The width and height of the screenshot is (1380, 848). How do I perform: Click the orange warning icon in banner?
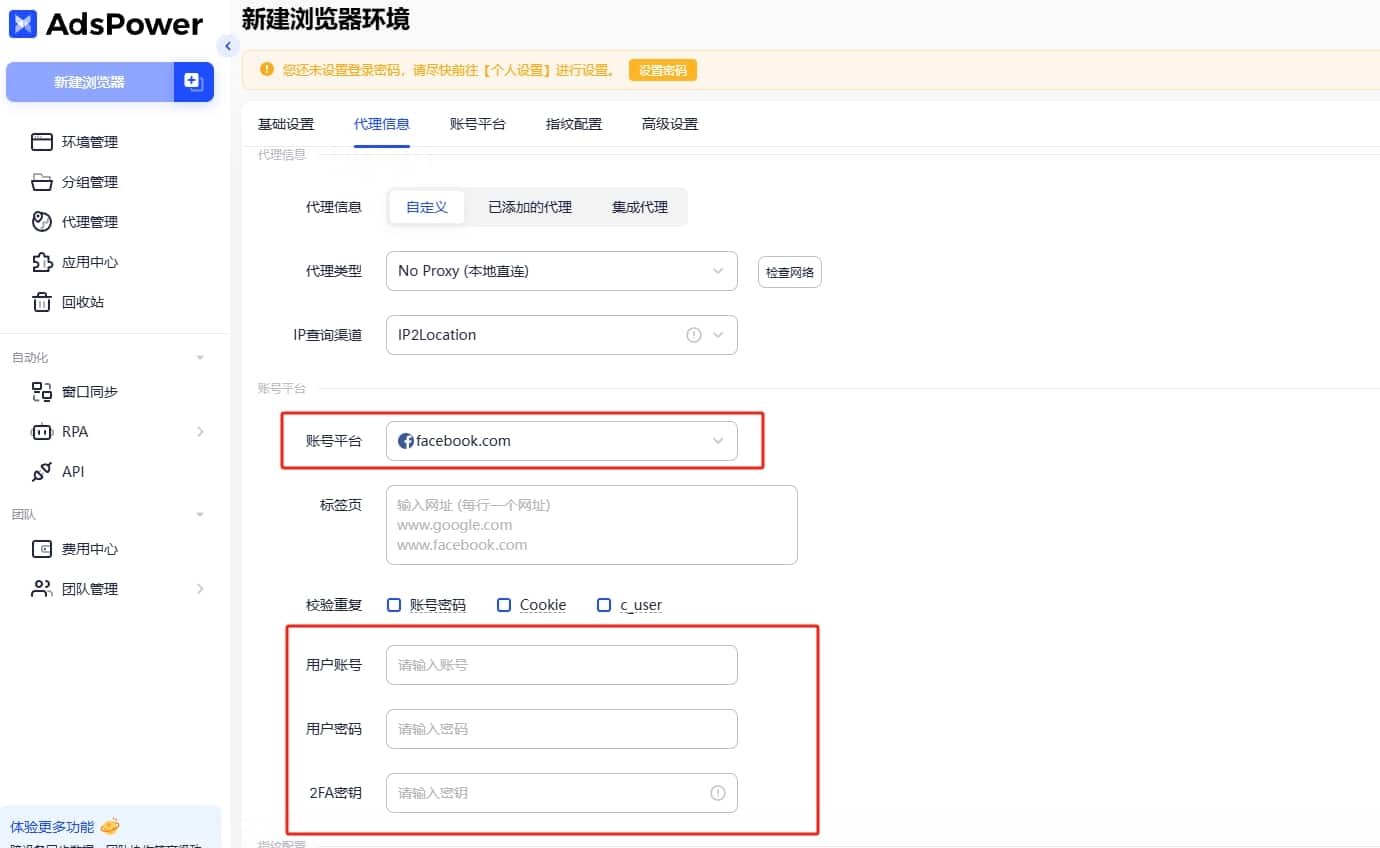coord(266,70)
